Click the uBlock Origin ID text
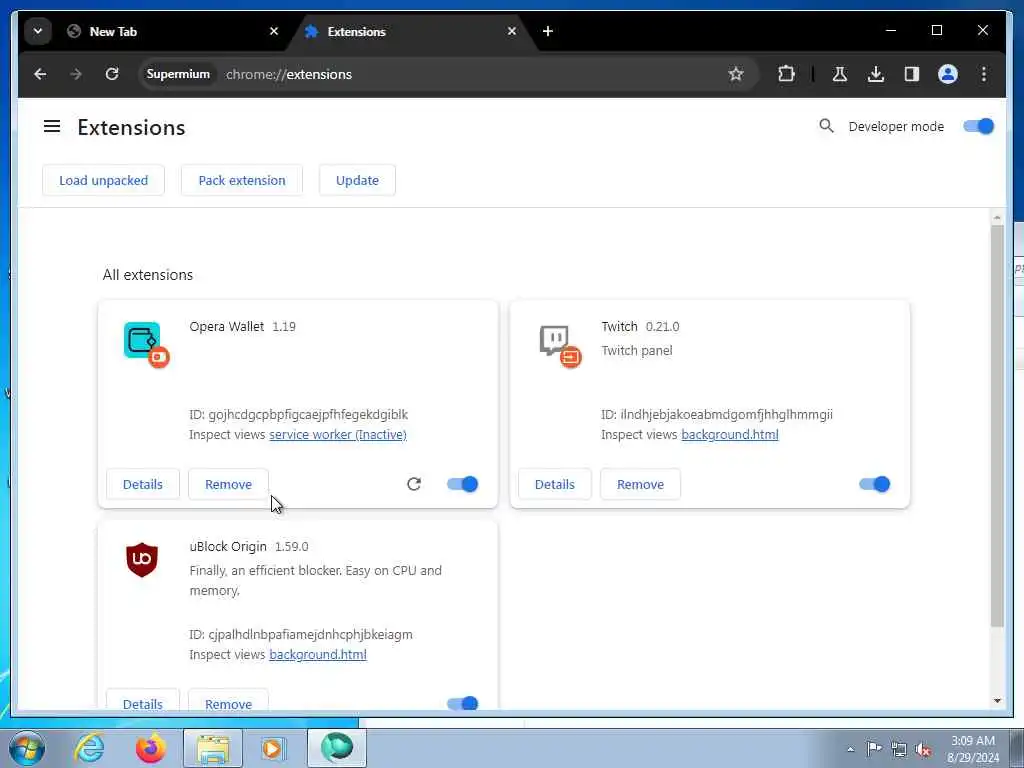The image size is (1024, 768). click(x=300, y=634)
